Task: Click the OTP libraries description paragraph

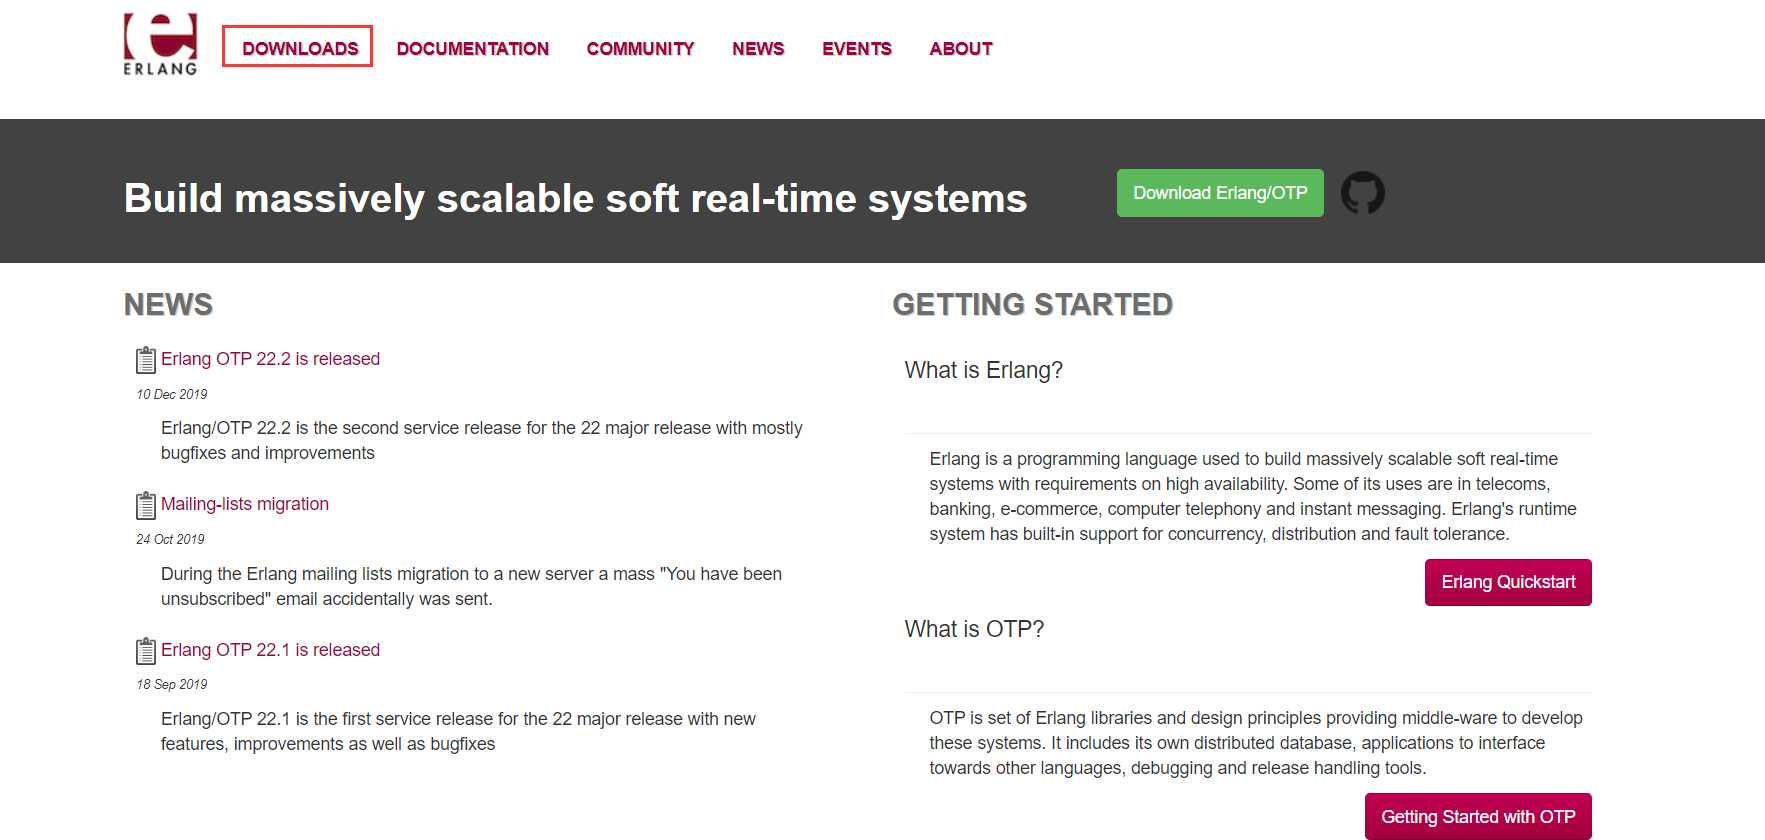Action: tap(1256, 743)
